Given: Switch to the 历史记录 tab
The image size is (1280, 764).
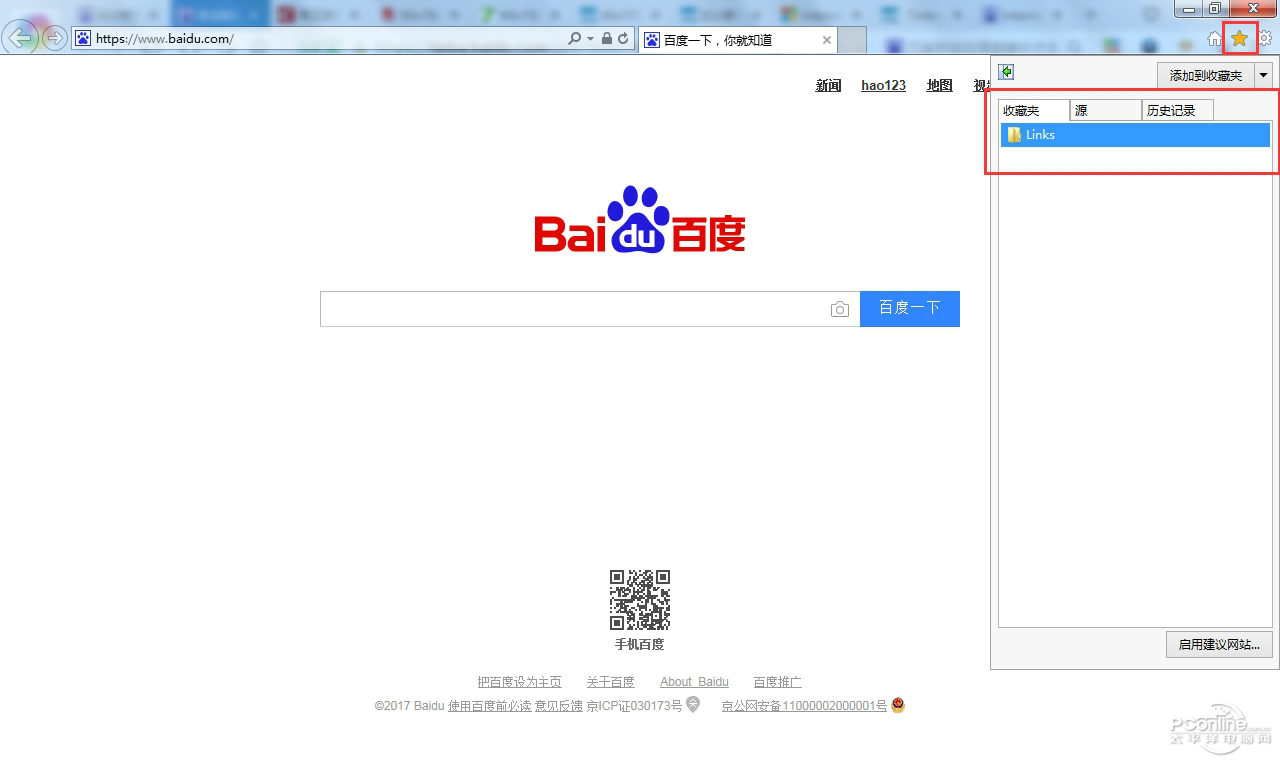Looking at the screenshot, I should (x=1178, y=110).
